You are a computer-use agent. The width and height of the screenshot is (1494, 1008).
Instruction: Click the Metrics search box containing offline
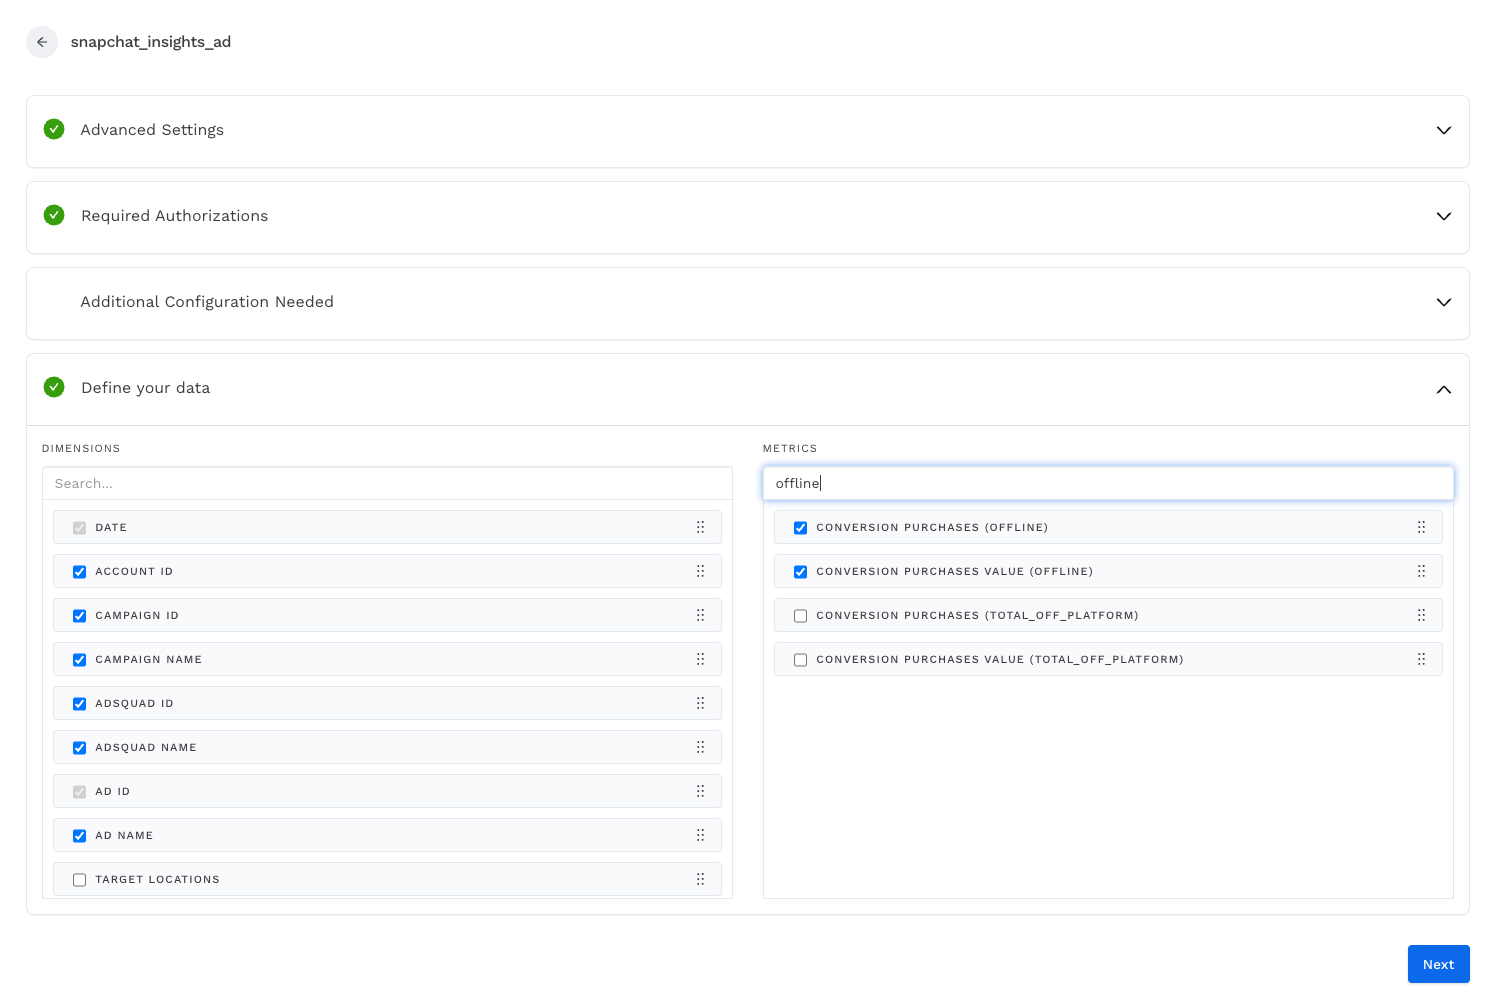[x=1108, y=483]
